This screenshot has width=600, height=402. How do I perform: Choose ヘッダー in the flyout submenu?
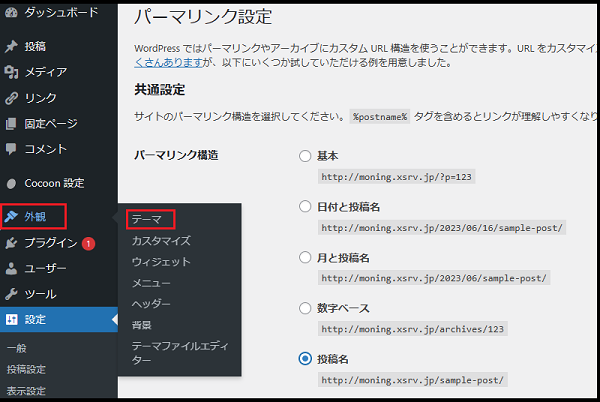click(x=151, y=304)
